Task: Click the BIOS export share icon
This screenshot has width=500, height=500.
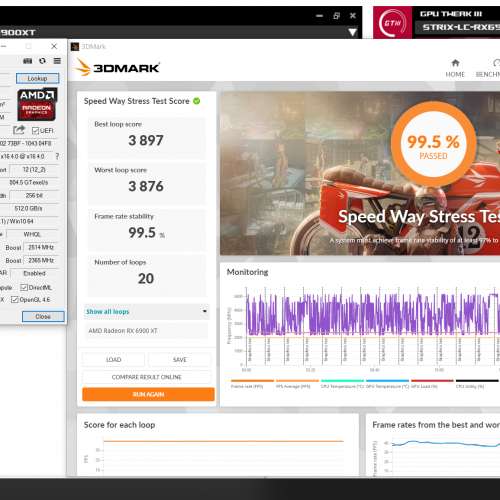Action: 19,130
